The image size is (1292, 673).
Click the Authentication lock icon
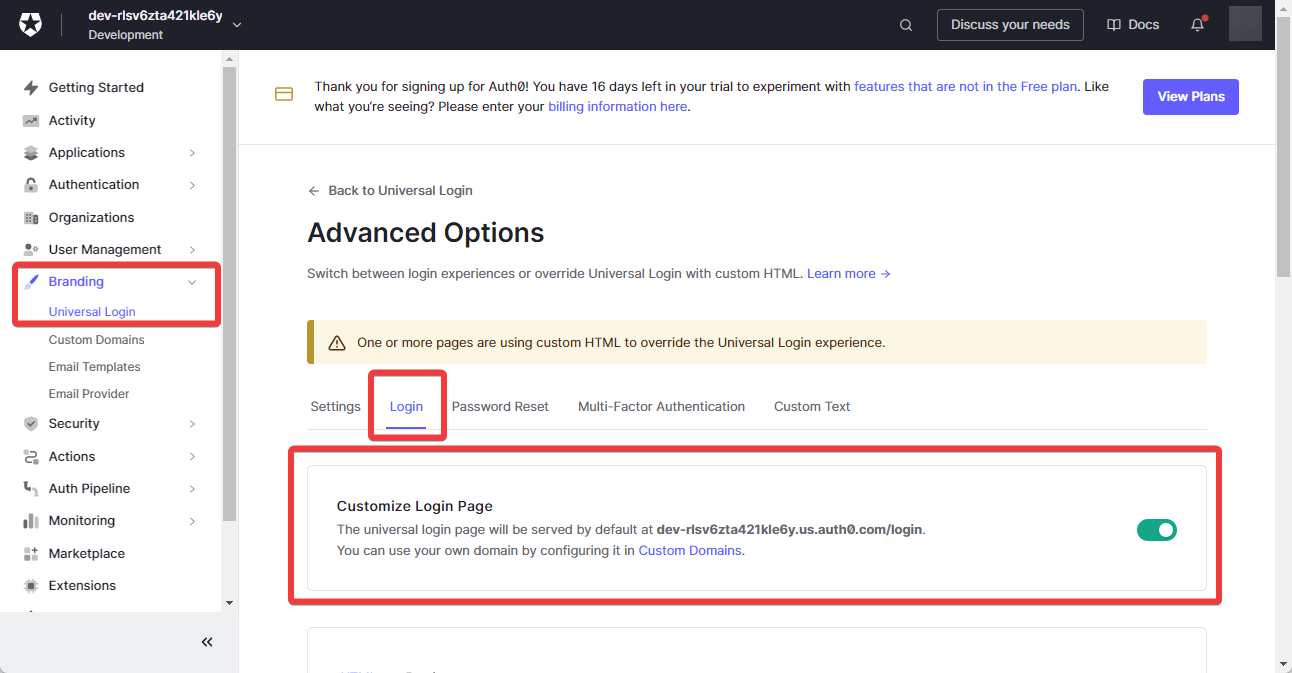[31, 185]
